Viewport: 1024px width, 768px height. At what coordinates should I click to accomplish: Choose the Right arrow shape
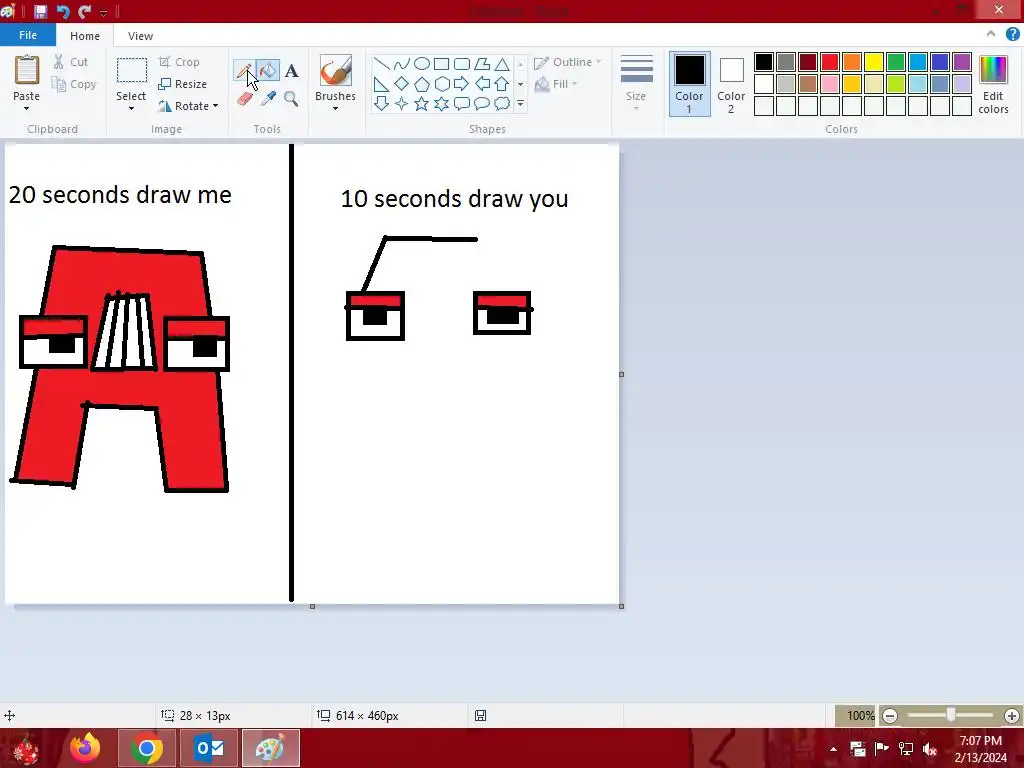tap(462, 84)
